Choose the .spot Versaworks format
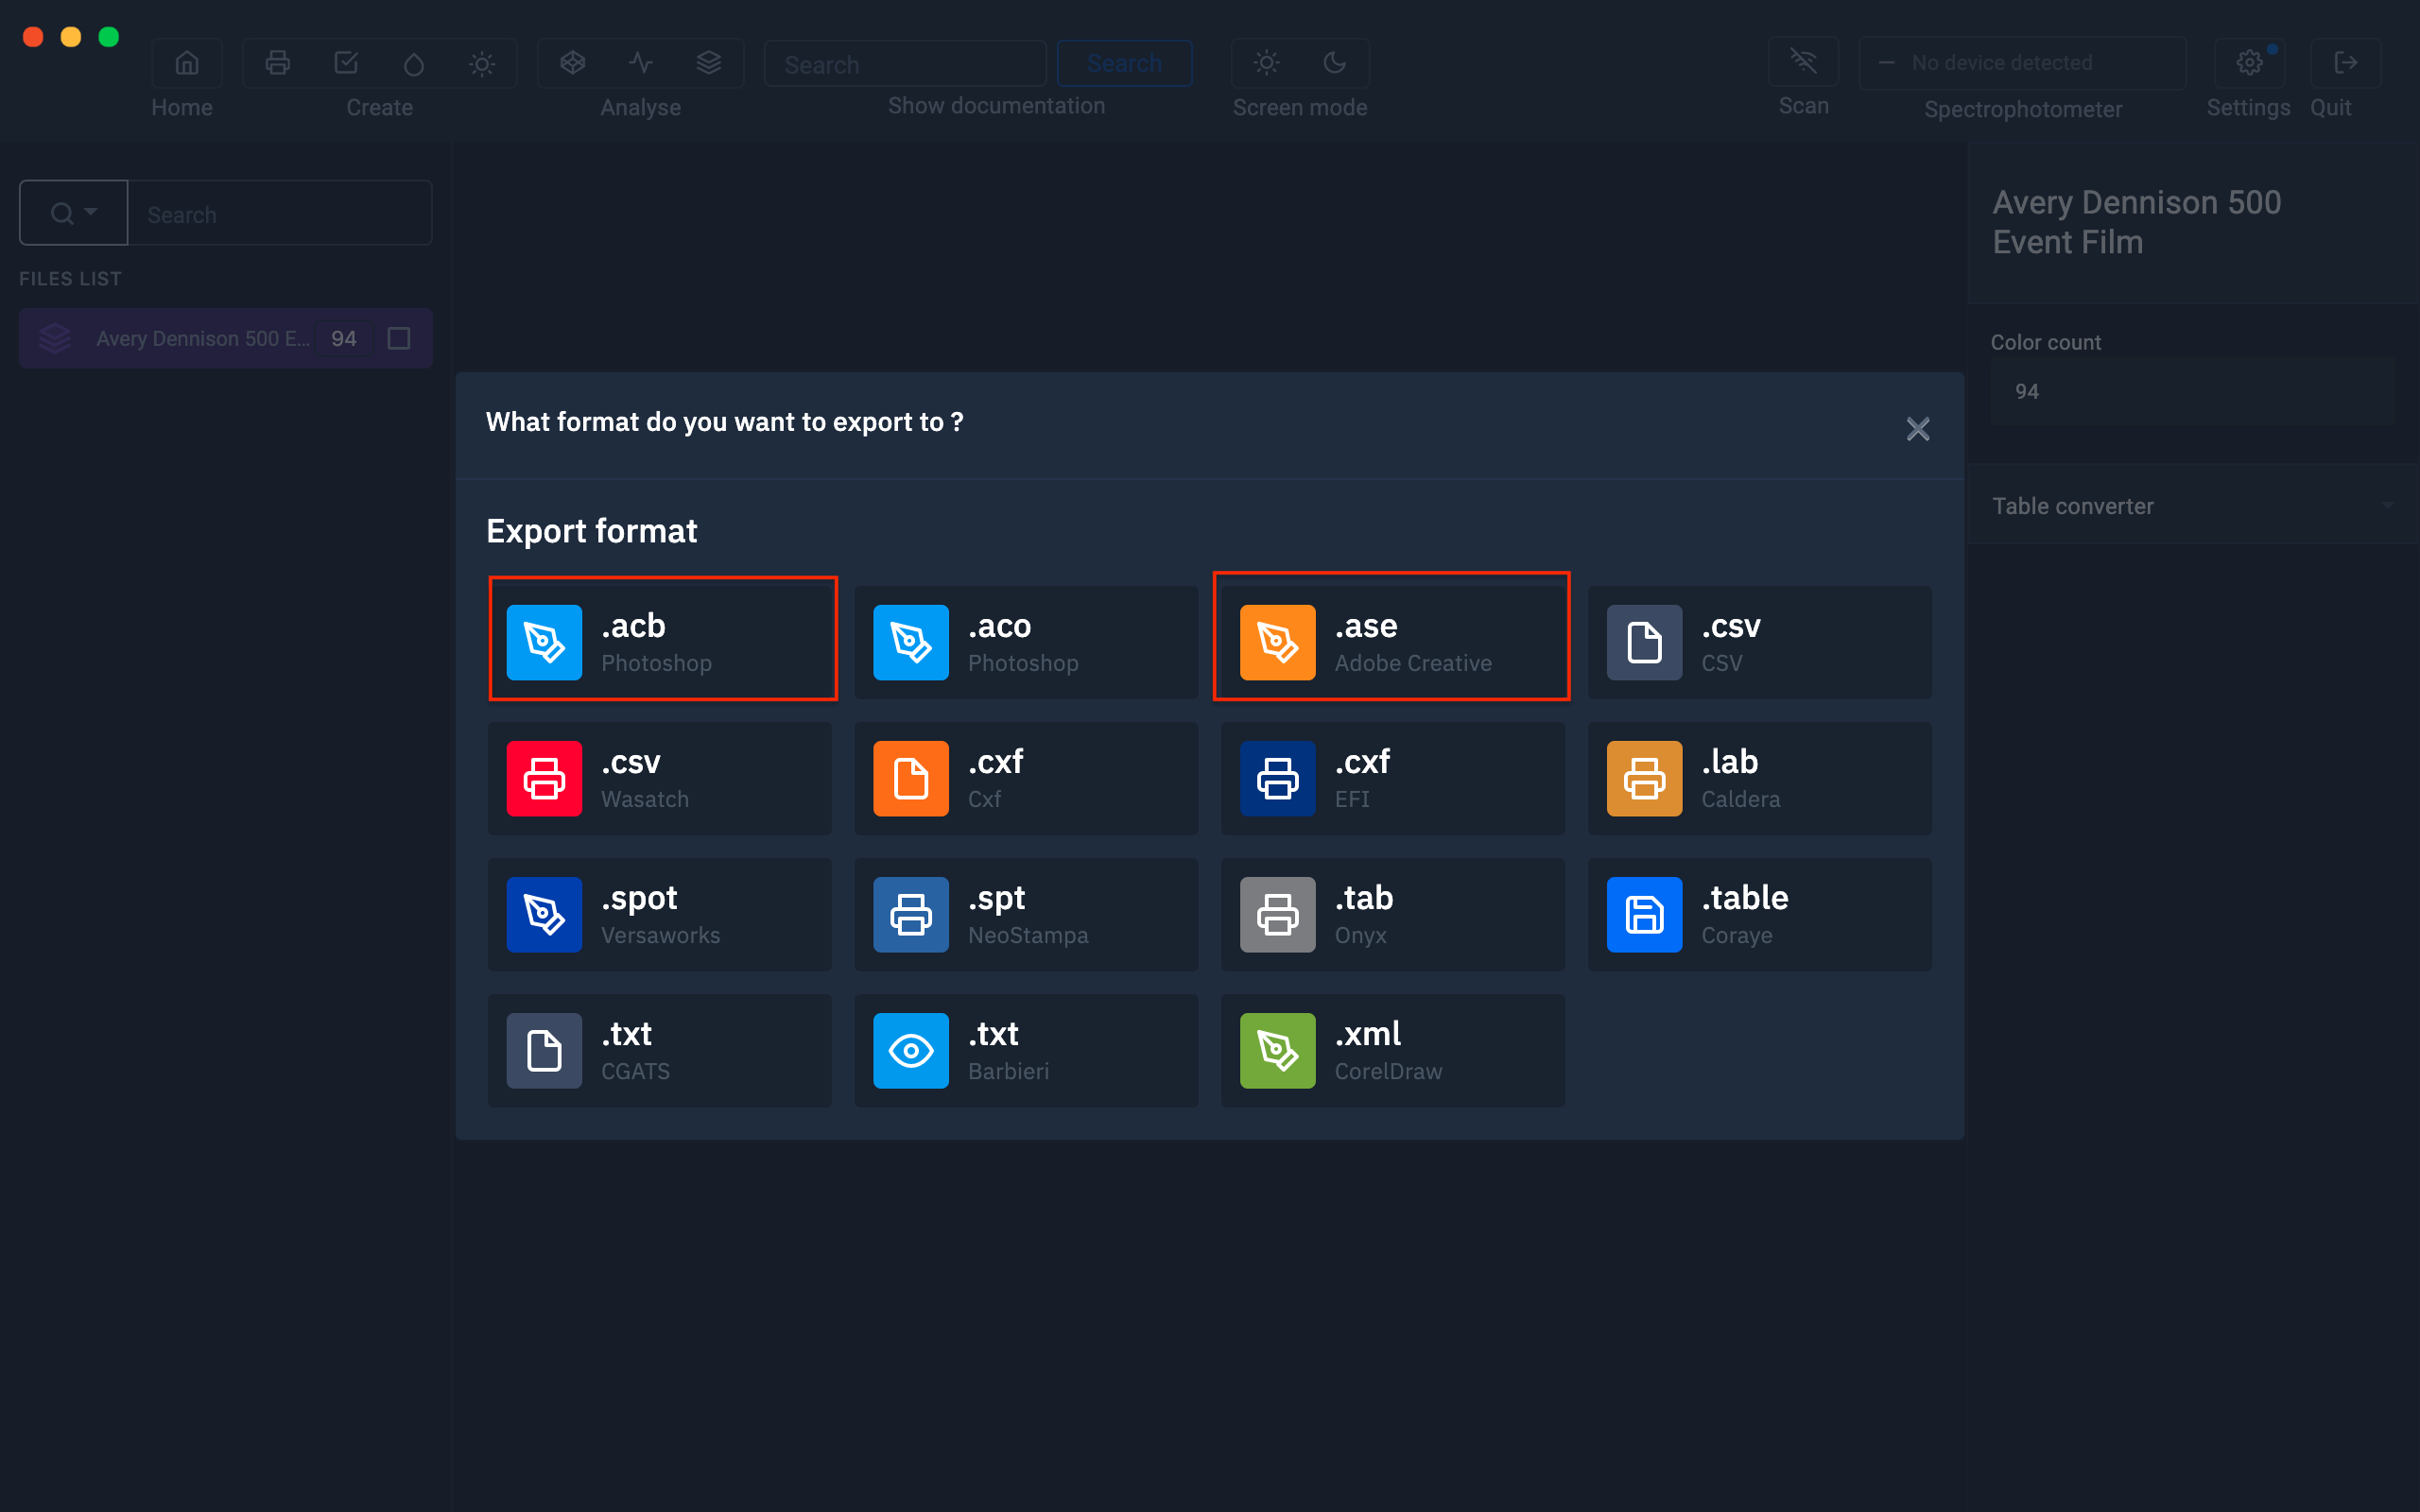This screenshot has width=2420, height=1512. click(660, 914)
